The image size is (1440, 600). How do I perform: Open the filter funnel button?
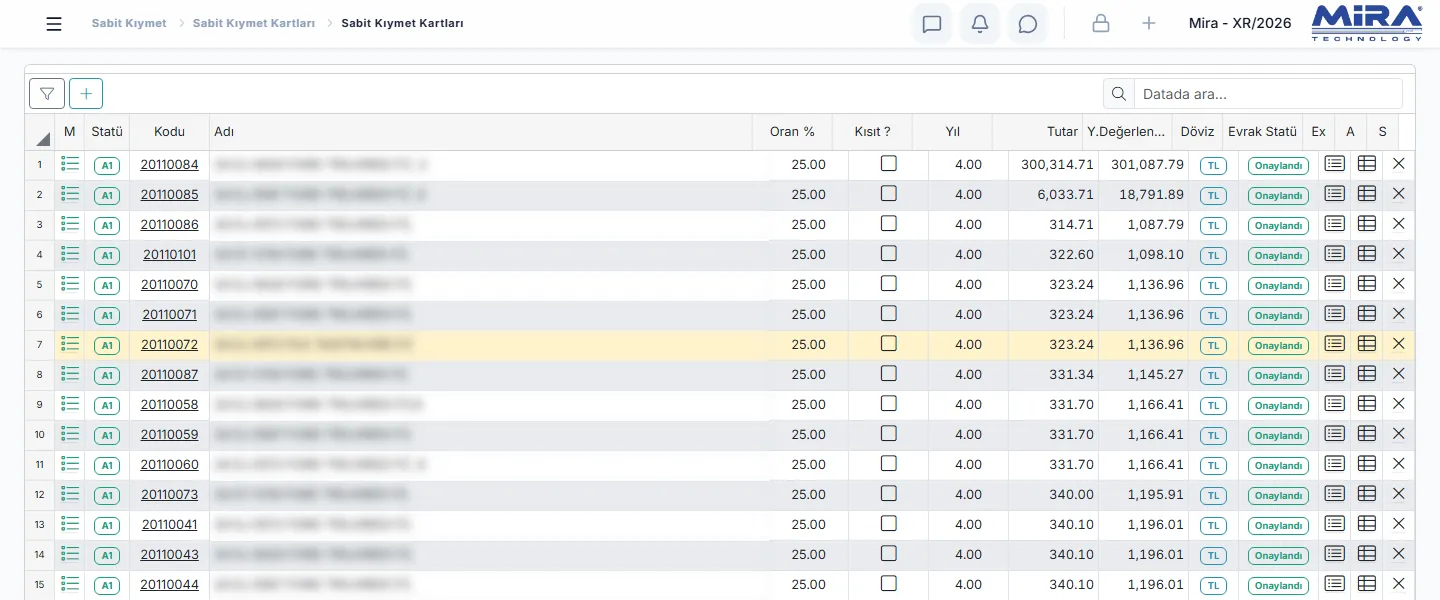tap(47, 94)
